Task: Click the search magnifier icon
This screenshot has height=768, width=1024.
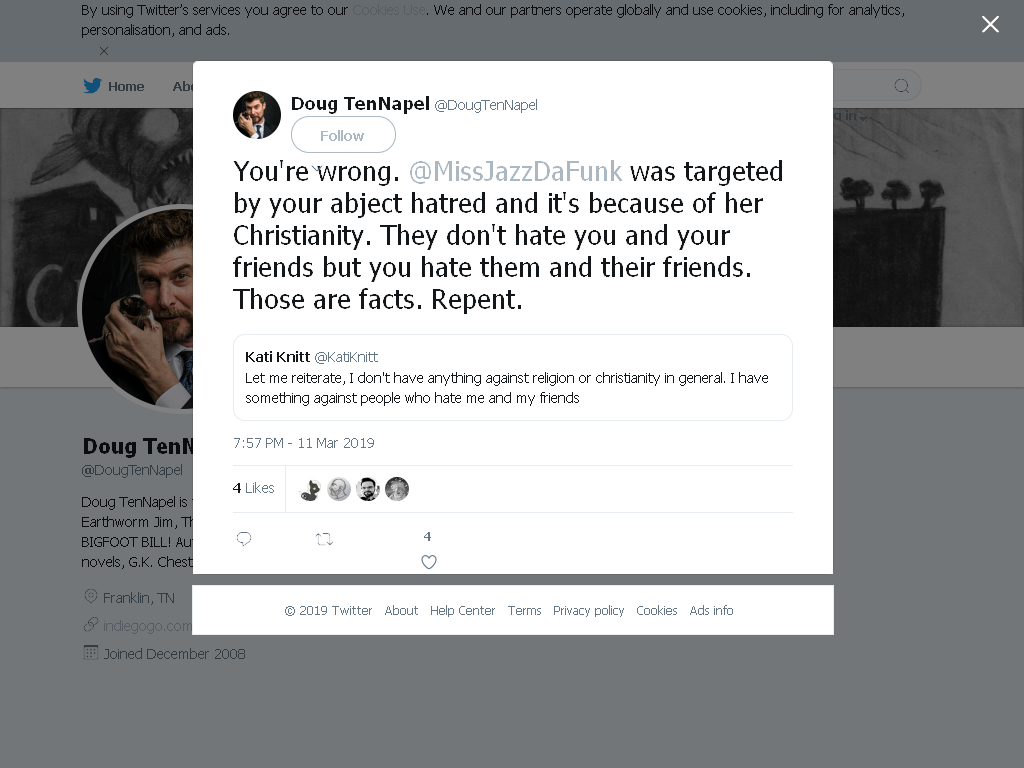Action: 901,86
